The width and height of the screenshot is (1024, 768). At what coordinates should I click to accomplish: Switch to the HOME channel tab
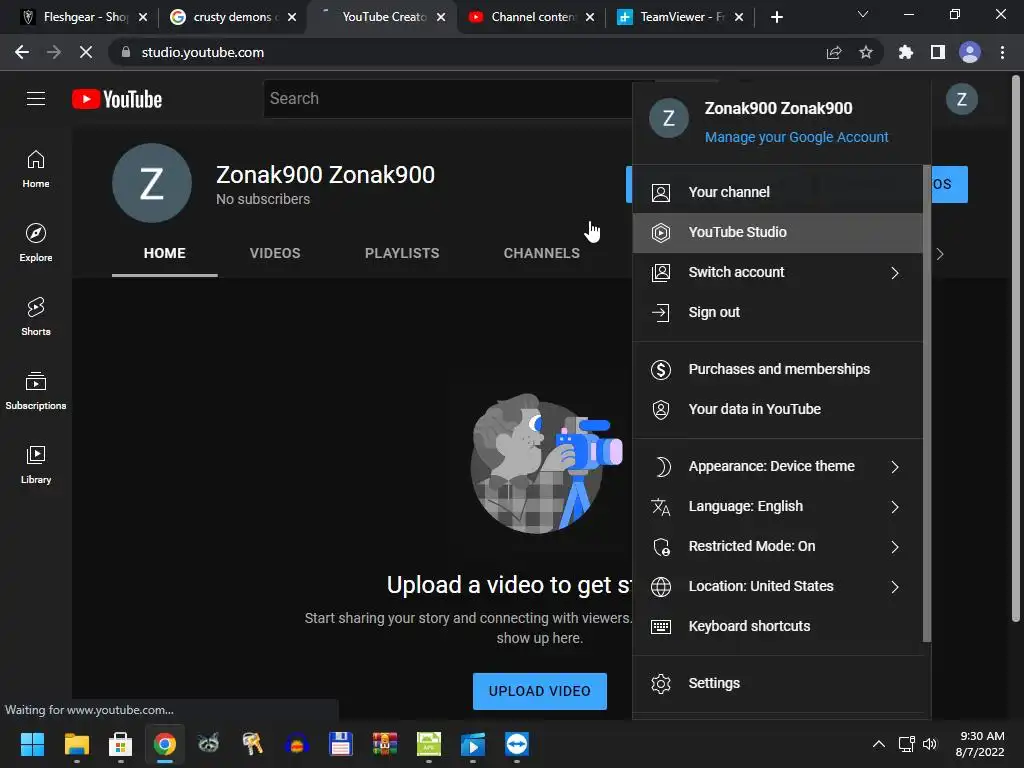pyautogui.click(x=165, y=253)
